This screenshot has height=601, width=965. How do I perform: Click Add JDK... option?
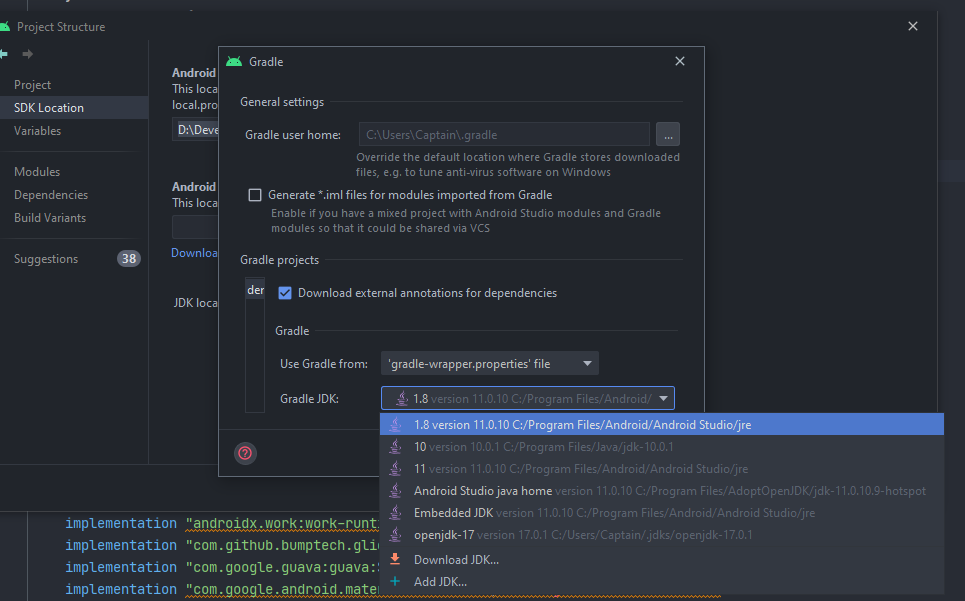pyautogui.click(x=662, y=581)
